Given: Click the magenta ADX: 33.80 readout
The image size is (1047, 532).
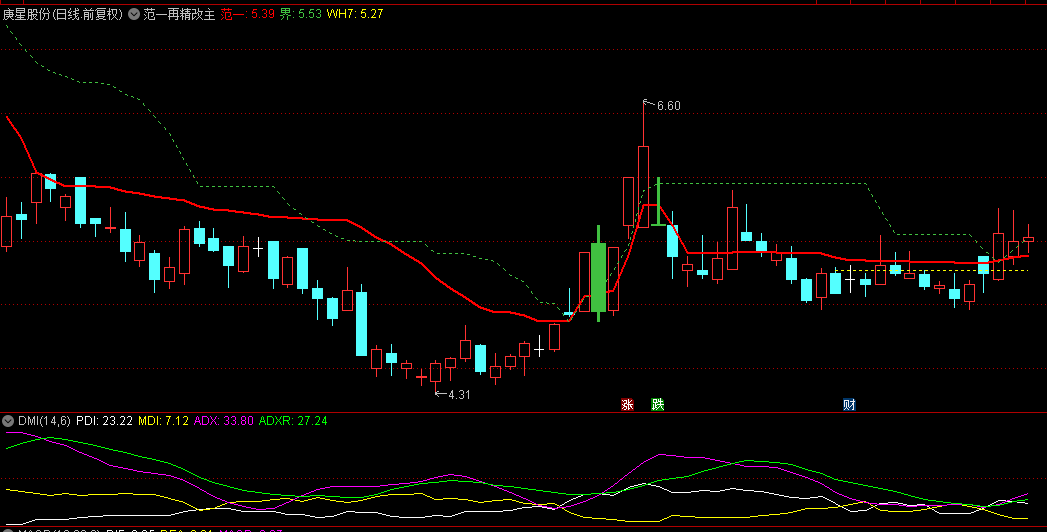Looking at the screenshot, I should click(224, 421).
